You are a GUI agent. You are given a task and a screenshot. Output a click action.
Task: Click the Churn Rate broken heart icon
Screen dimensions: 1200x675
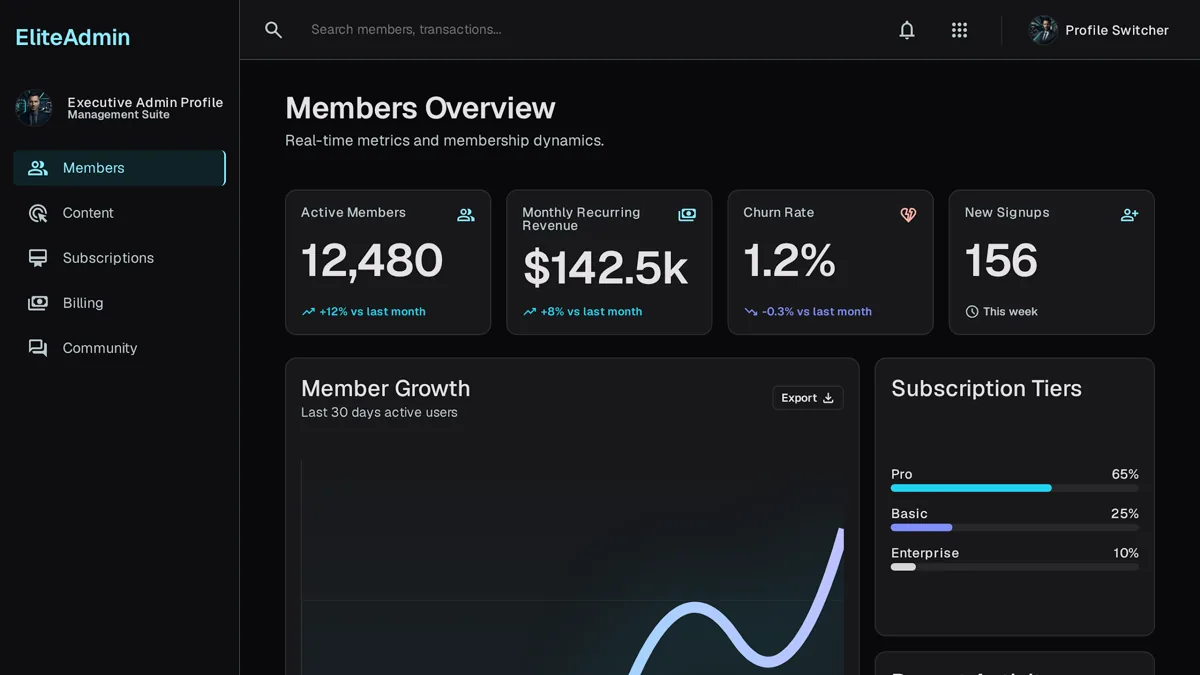pyautogui.click(x=908, y=215)
